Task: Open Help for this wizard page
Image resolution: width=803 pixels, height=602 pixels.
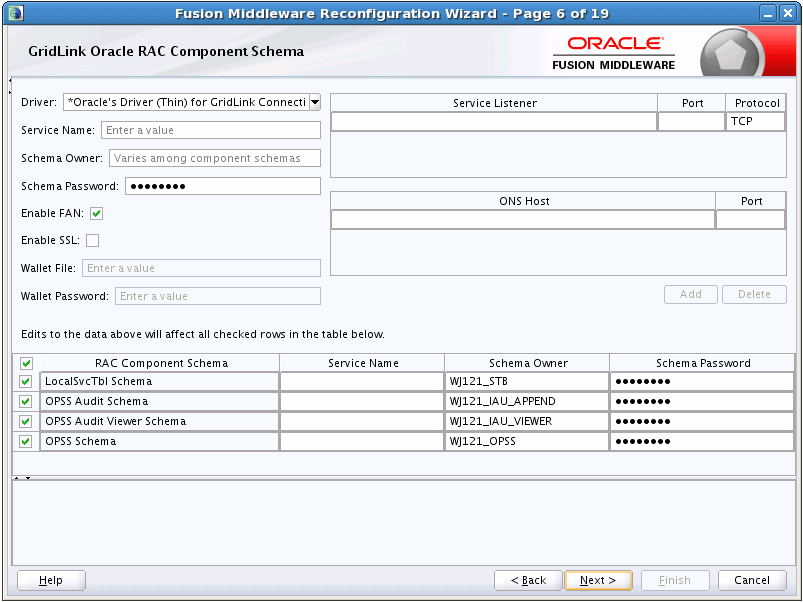Action: [51, 580]
